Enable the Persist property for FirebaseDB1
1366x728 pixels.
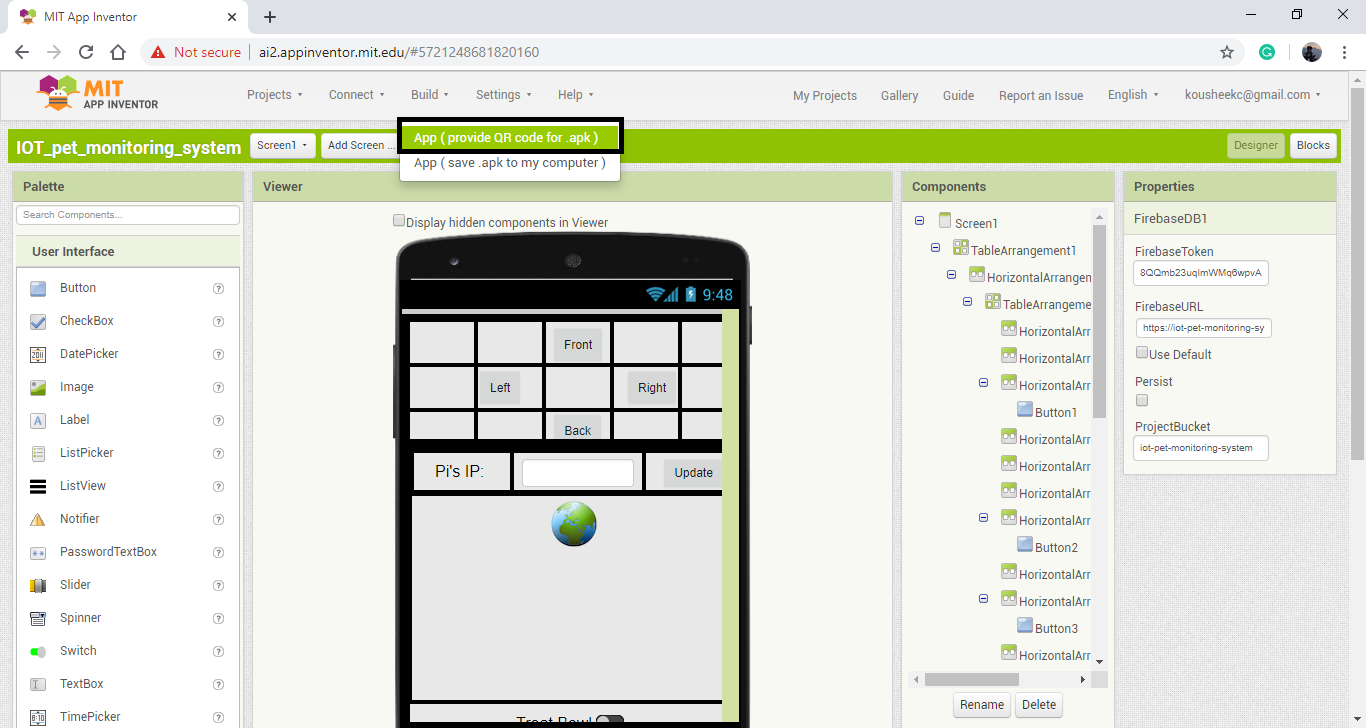pyautogui.click(x=1142, y=400)
